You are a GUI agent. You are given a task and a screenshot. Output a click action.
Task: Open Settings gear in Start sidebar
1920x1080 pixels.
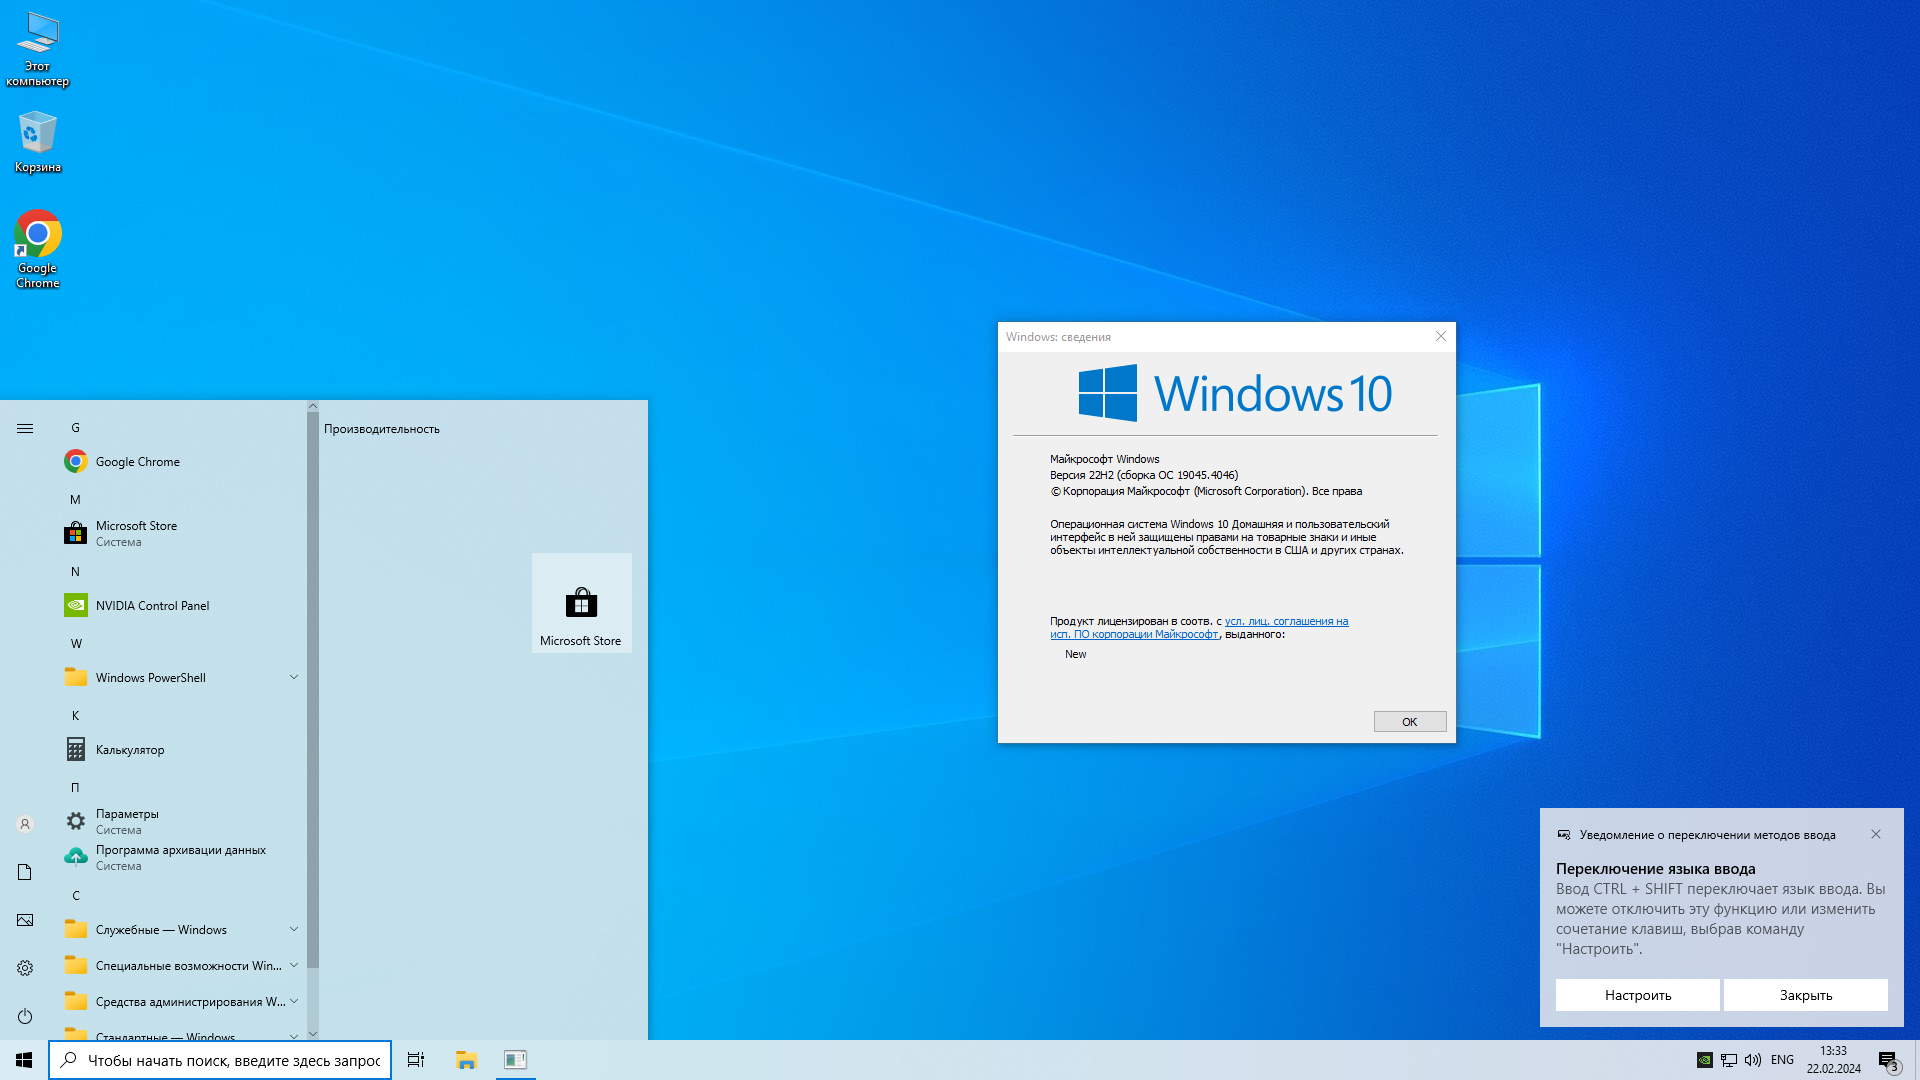pyautogui.click(x=25, y=968)
